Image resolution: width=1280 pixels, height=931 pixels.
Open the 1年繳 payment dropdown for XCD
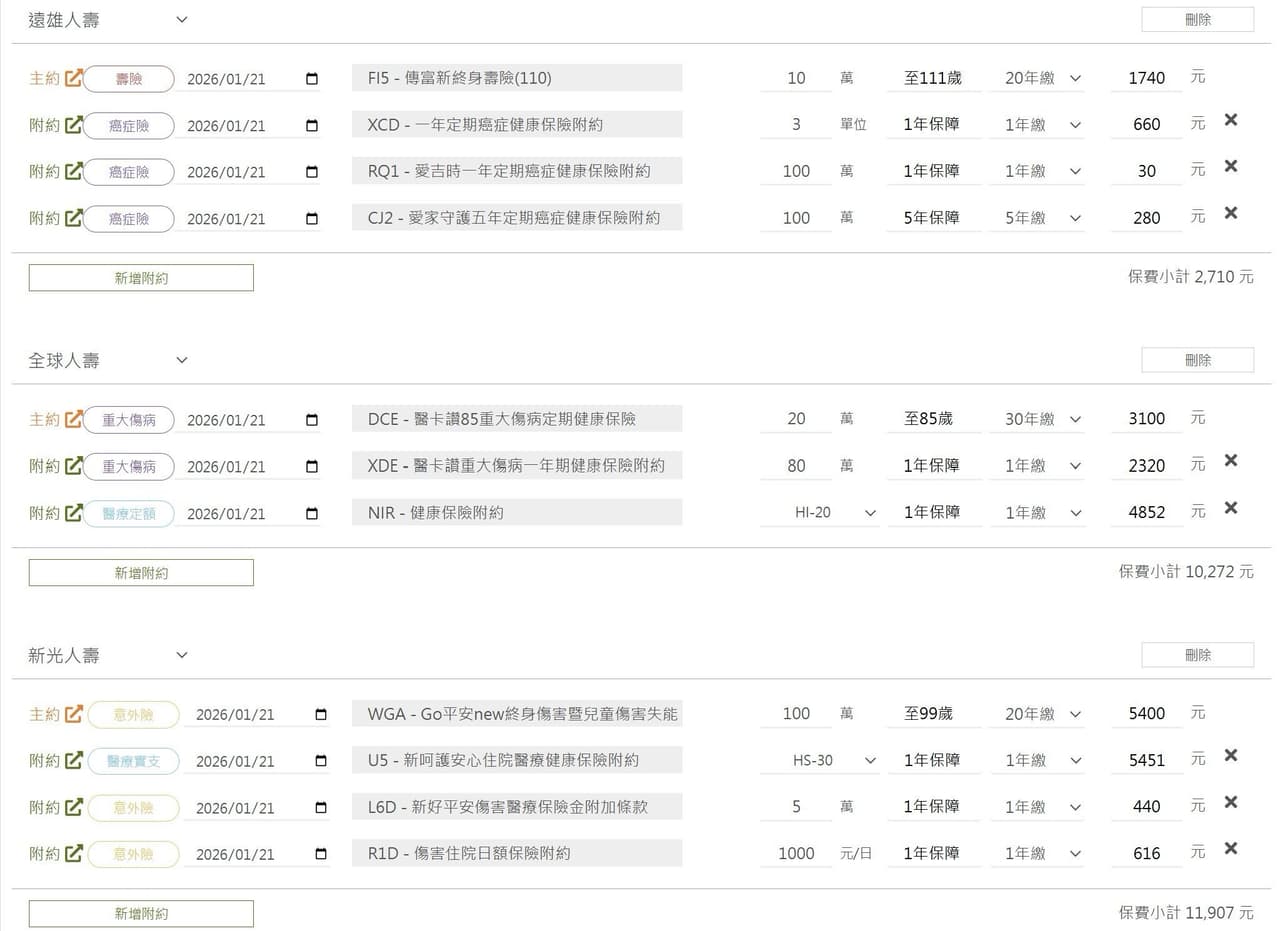[1039, 125]
